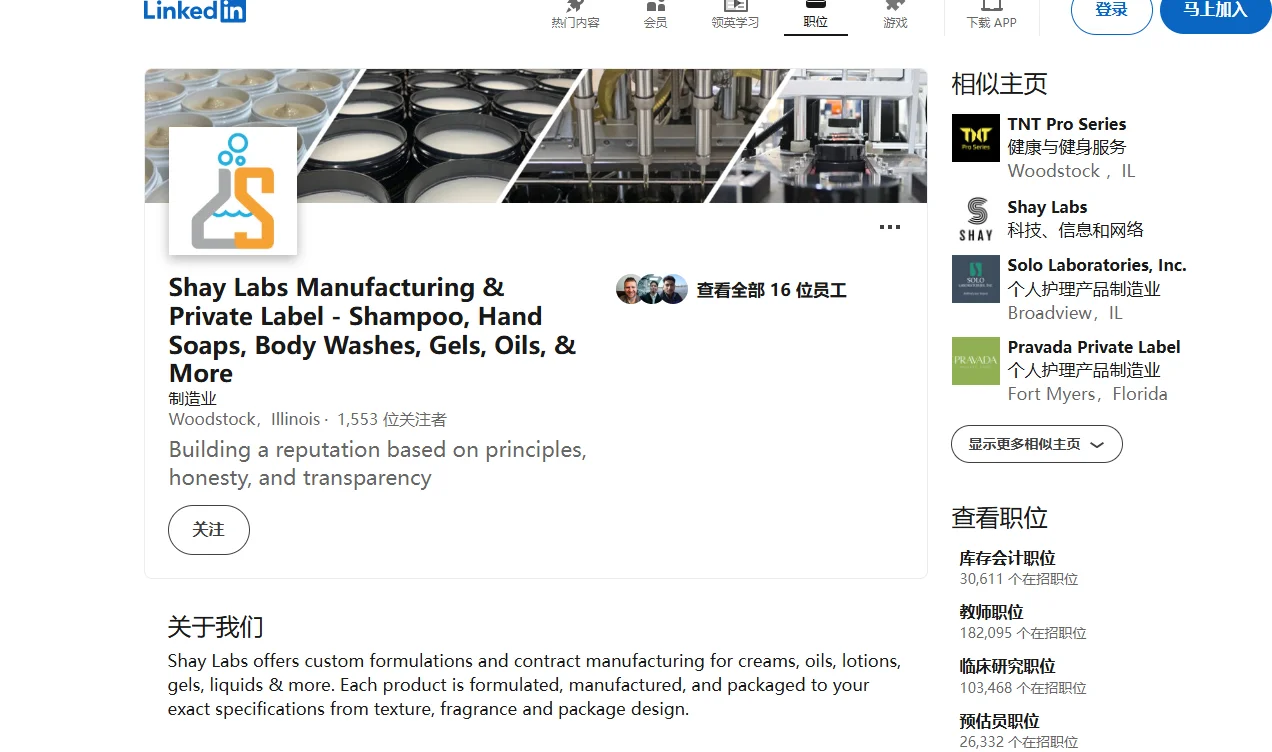Screen dimensions: 1272x752
Task: Click the 1,553 位关注者 text
Action: click(x=392, y=419)
